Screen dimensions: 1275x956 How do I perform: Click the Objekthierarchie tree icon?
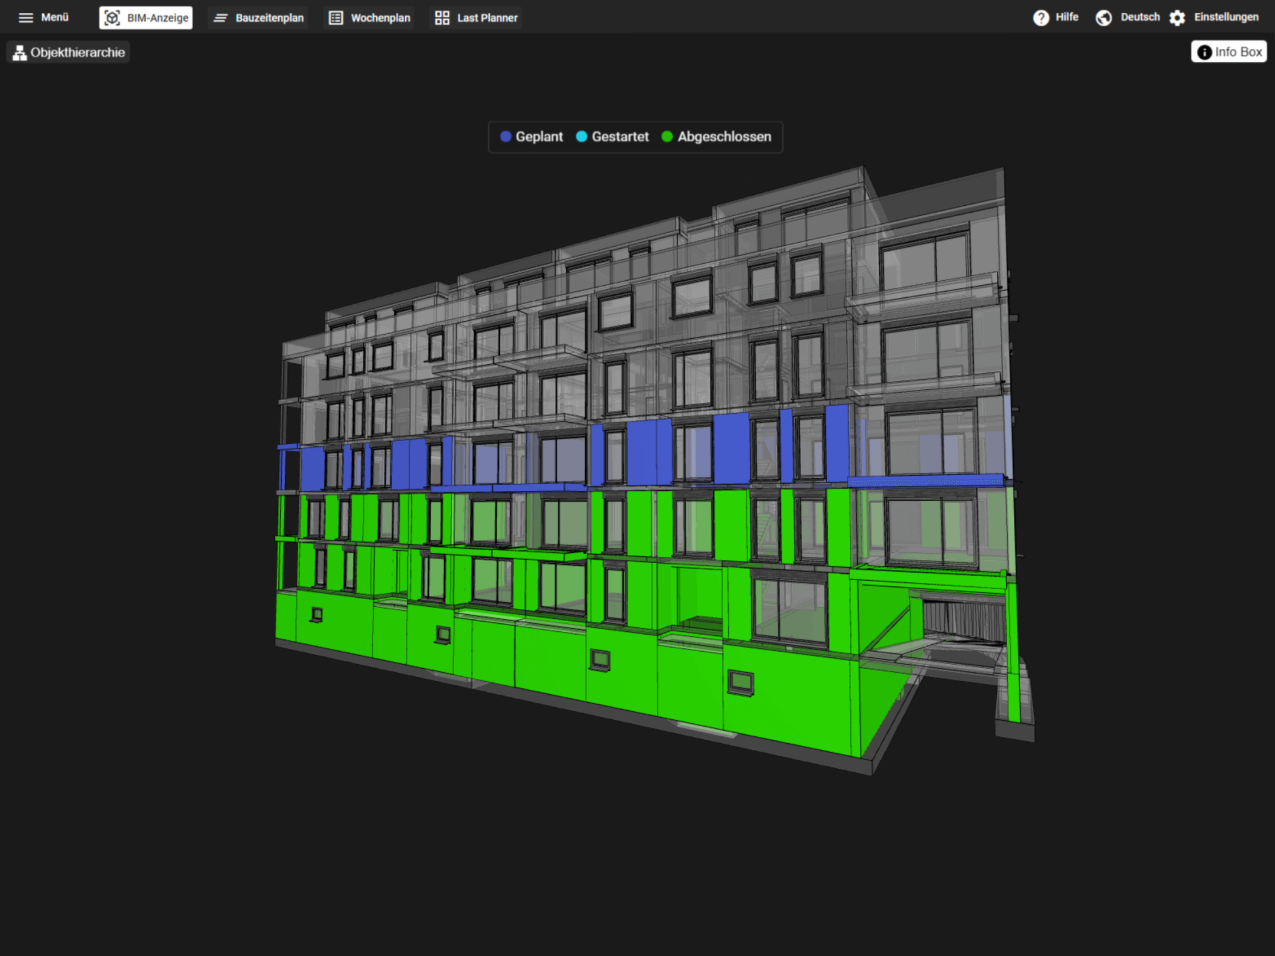click(x=19, y=51)
